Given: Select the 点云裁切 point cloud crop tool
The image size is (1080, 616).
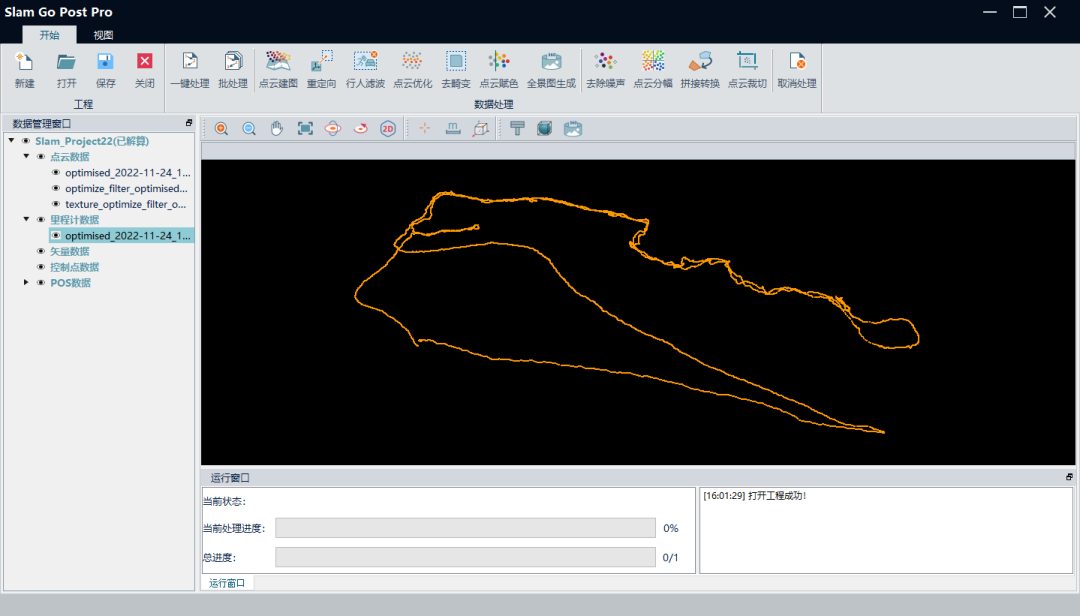Looking at the screenshot, I should coord(747,62).
